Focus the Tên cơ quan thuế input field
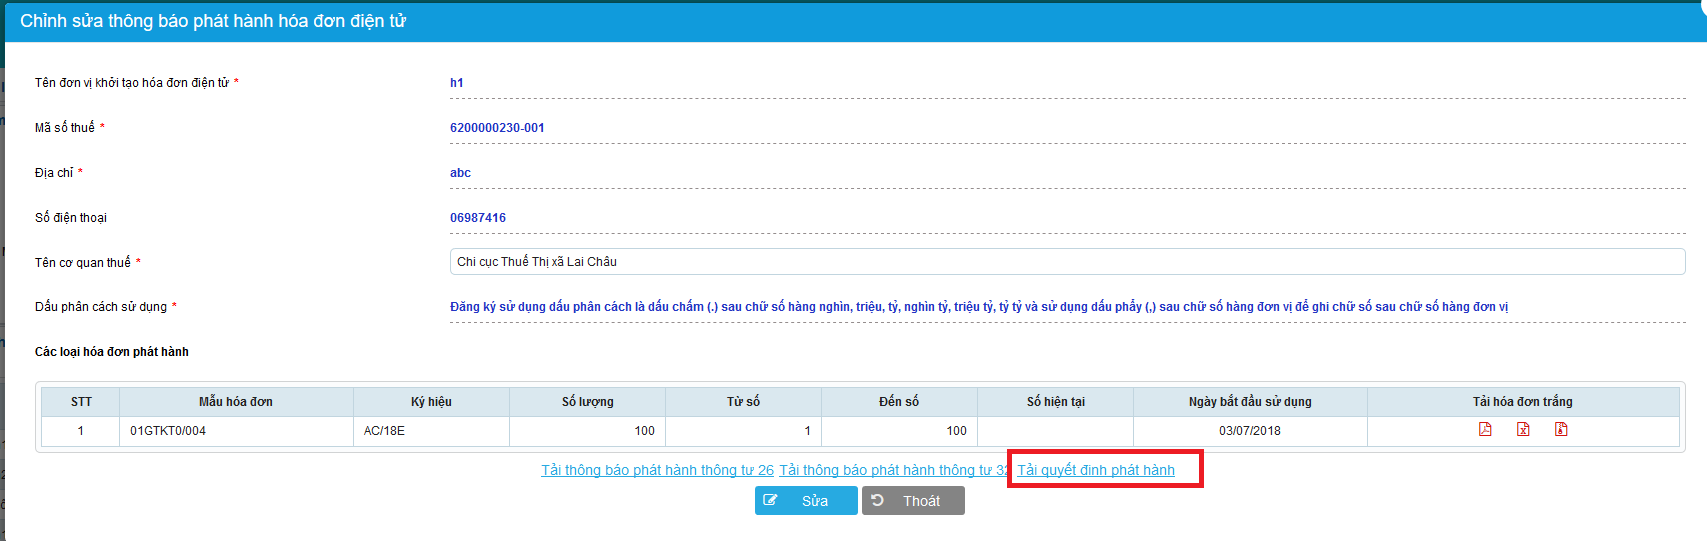Viewport: 1707px width, 541px height. (1066, 262)
